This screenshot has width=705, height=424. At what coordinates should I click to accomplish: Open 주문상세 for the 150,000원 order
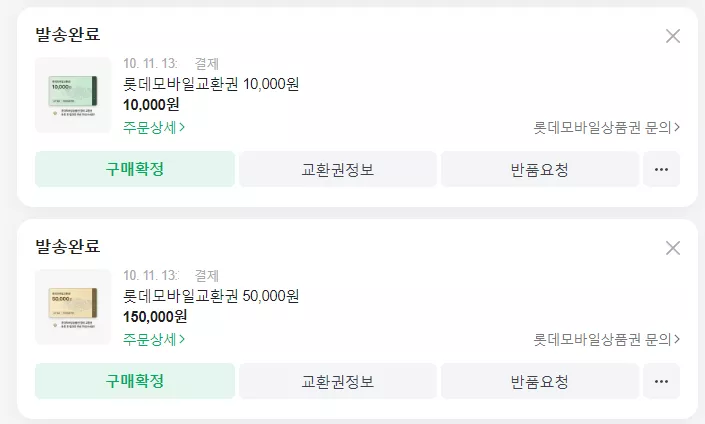pos(154,339)
